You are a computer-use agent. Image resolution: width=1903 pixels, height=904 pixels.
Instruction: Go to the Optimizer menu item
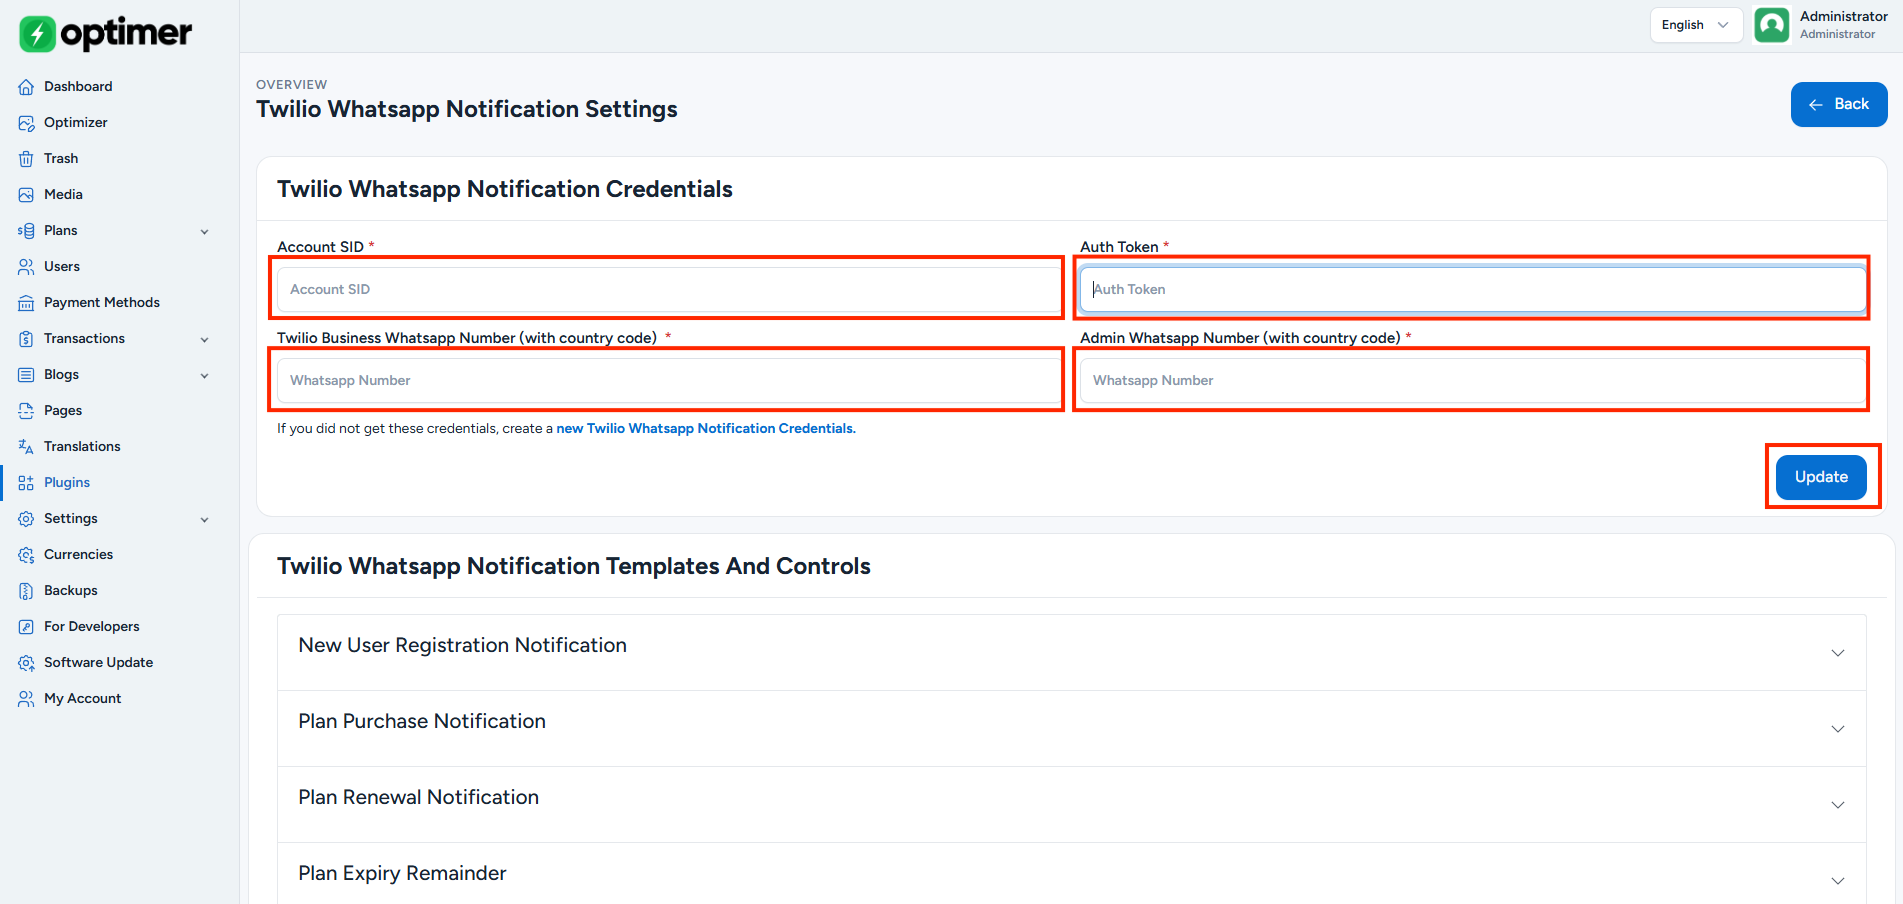pyautogui.click(x=76, y=123)
